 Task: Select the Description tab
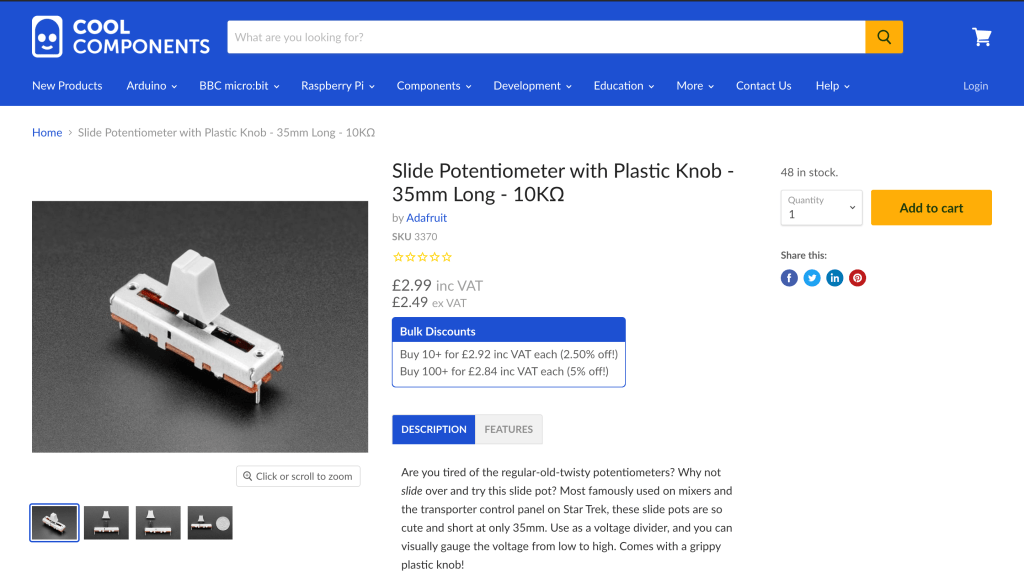(434, 429)
